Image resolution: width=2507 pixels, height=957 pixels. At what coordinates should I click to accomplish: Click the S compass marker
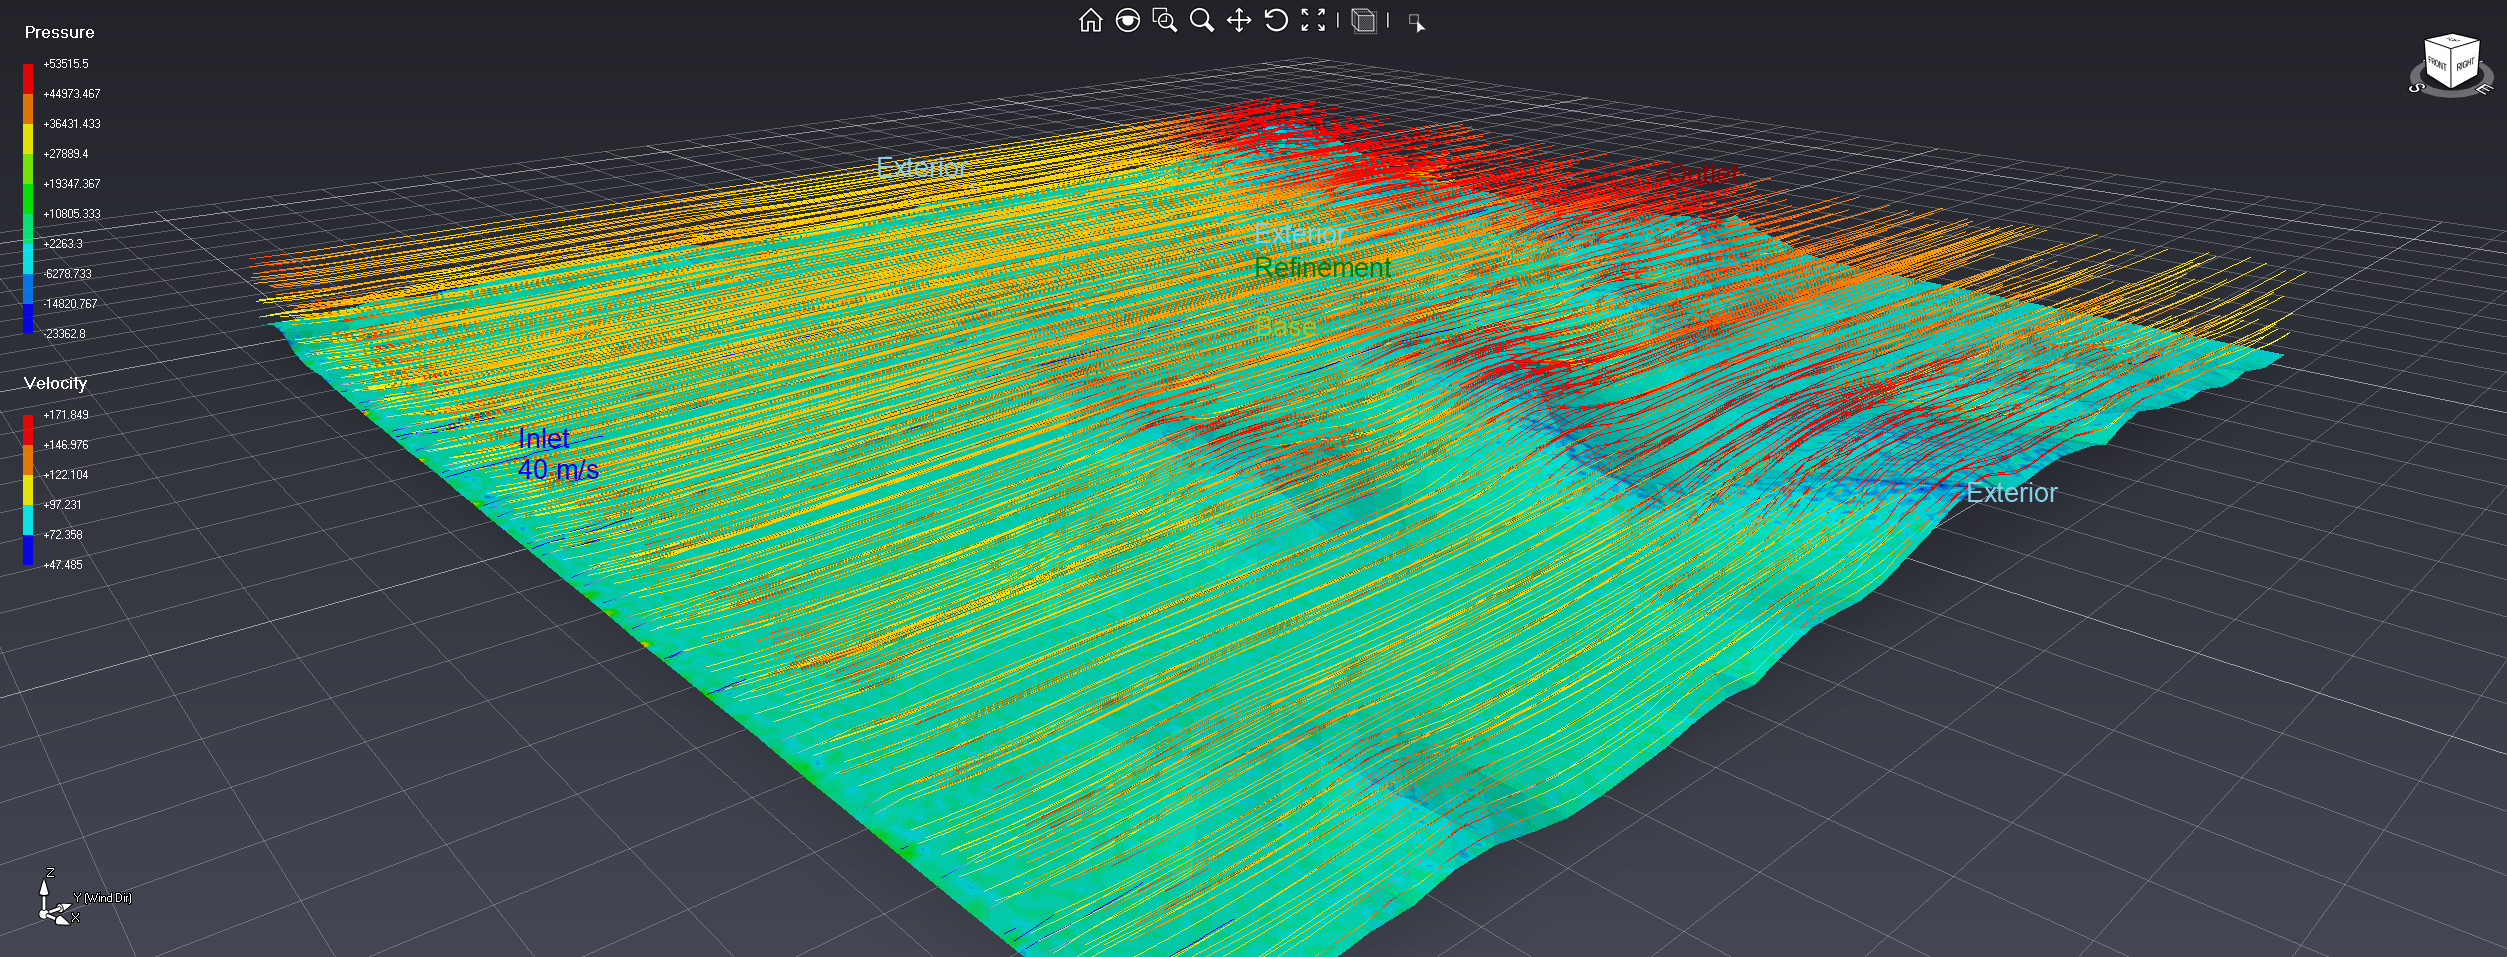(x=2417, y=88)
